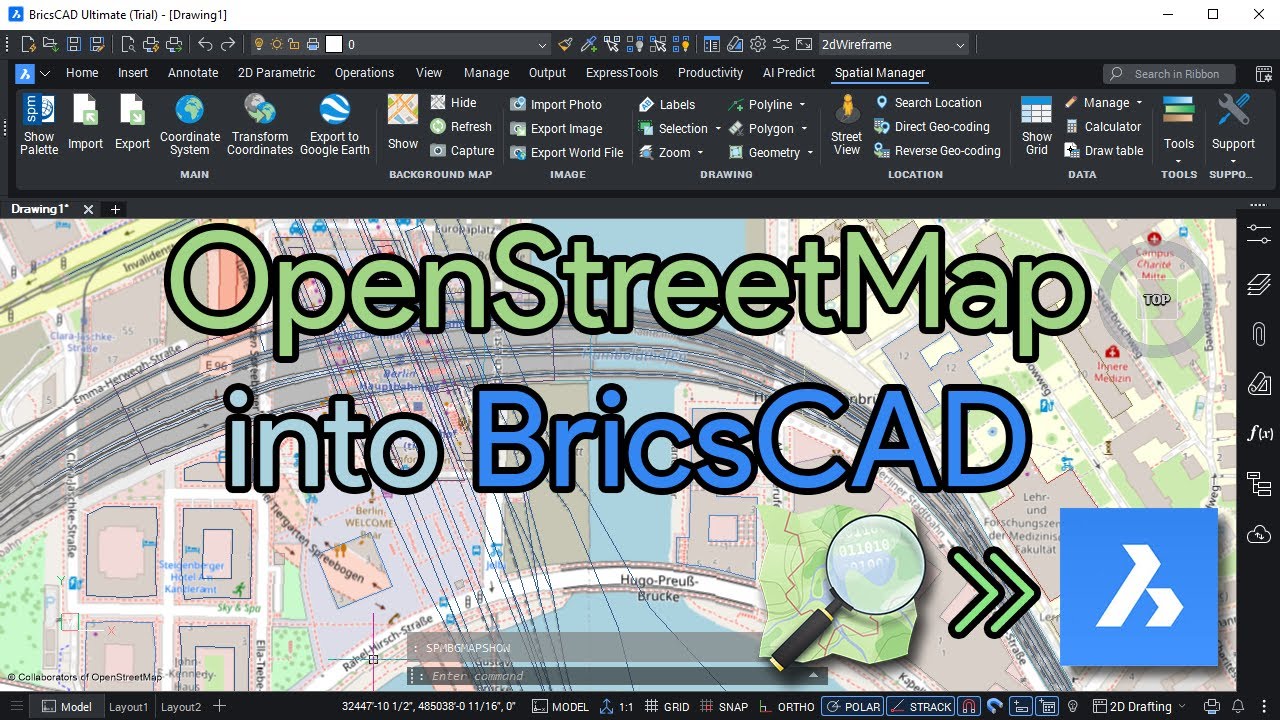The width and height of the screenshot is (1280, 720).
Task: Disable STRACK snap tracking
Action: 921,706
